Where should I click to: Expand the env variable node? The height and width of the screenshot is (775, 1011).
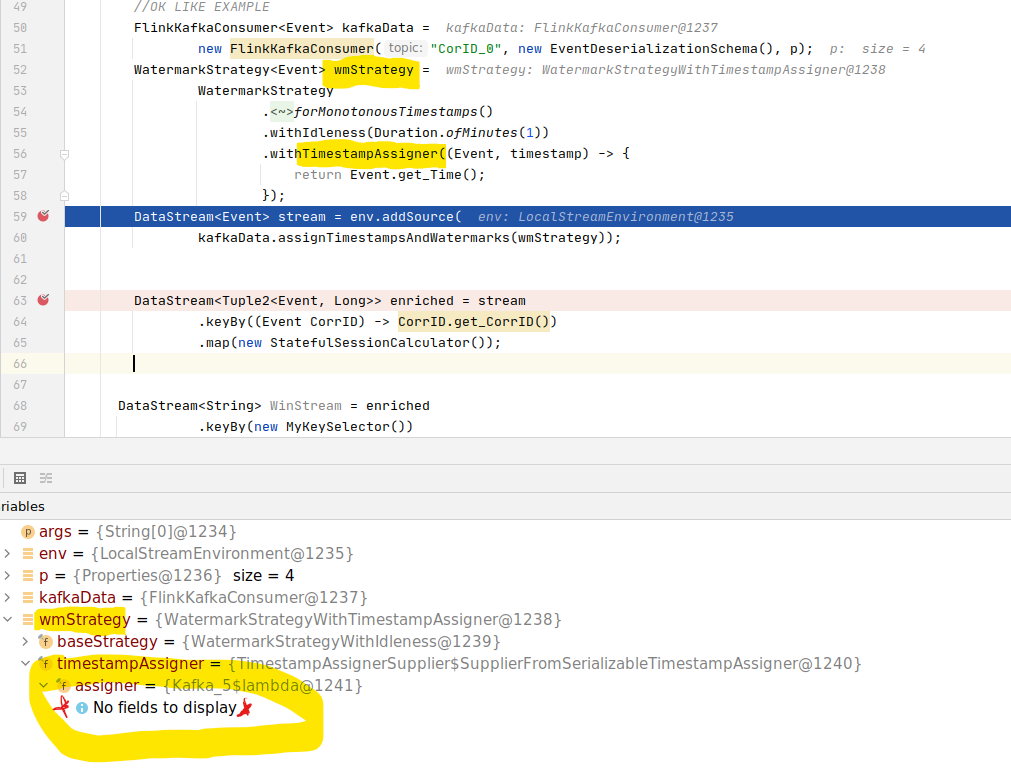8,554
